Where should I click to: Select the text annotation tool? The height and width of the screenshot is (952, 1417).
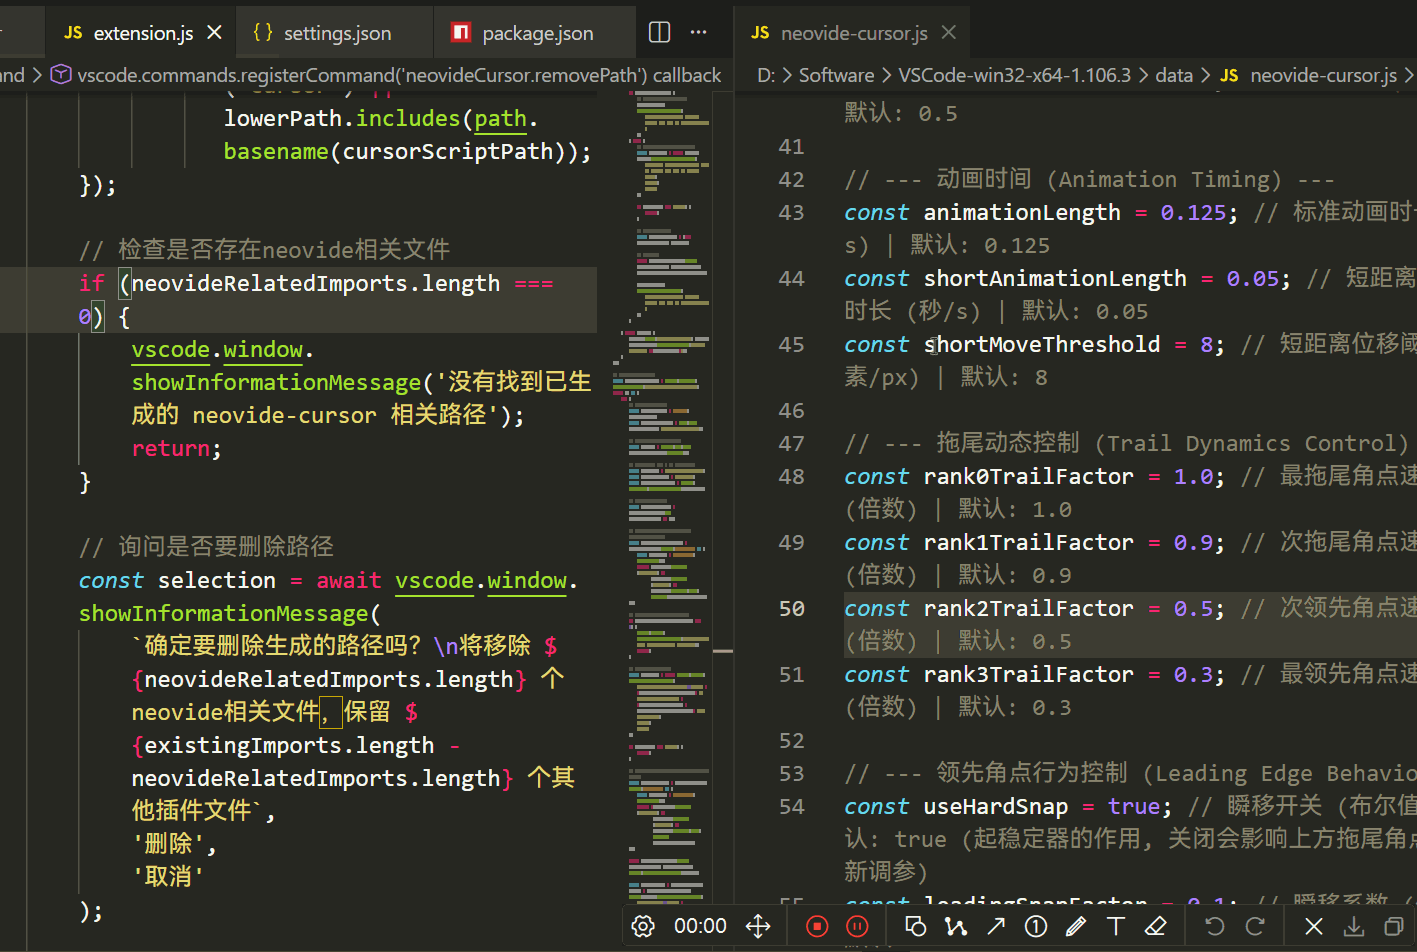click(1116, 926)
